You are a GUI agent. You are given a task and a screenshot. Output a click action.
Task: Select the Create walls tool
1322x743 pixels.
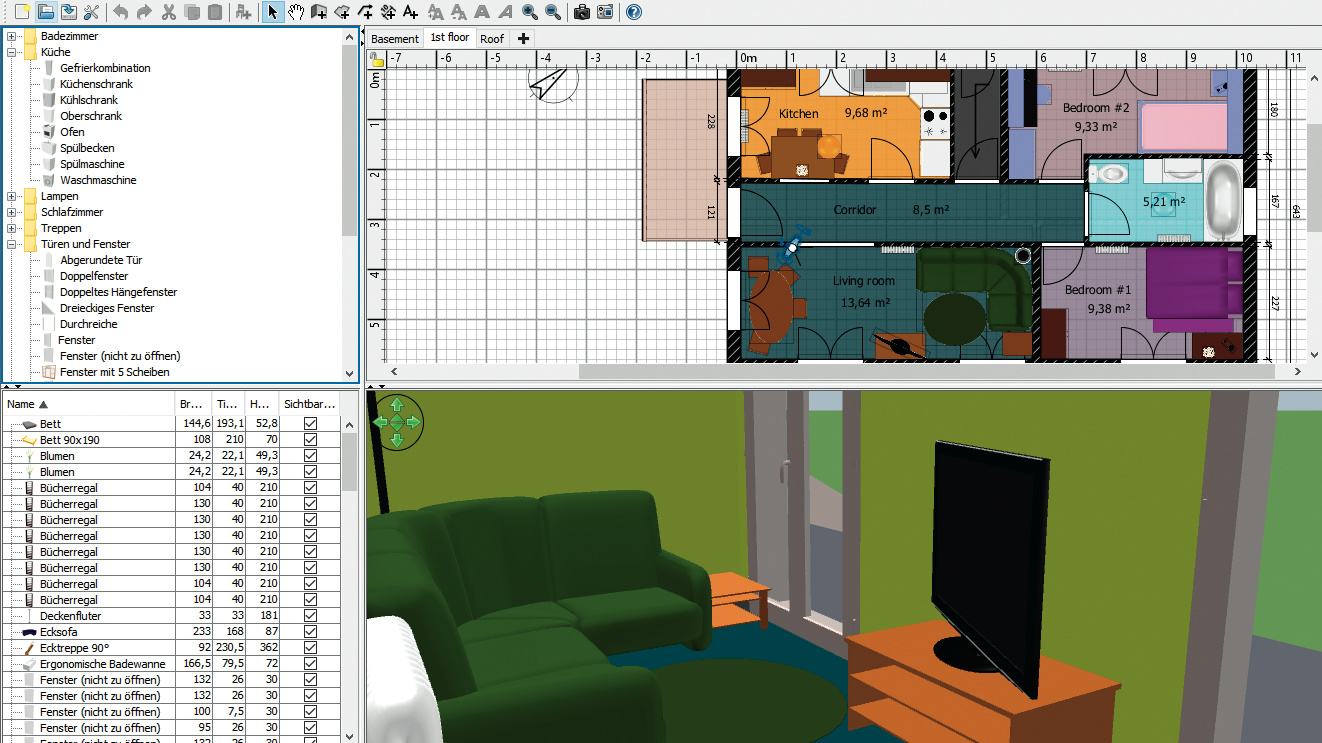click(x=319, y=12)
